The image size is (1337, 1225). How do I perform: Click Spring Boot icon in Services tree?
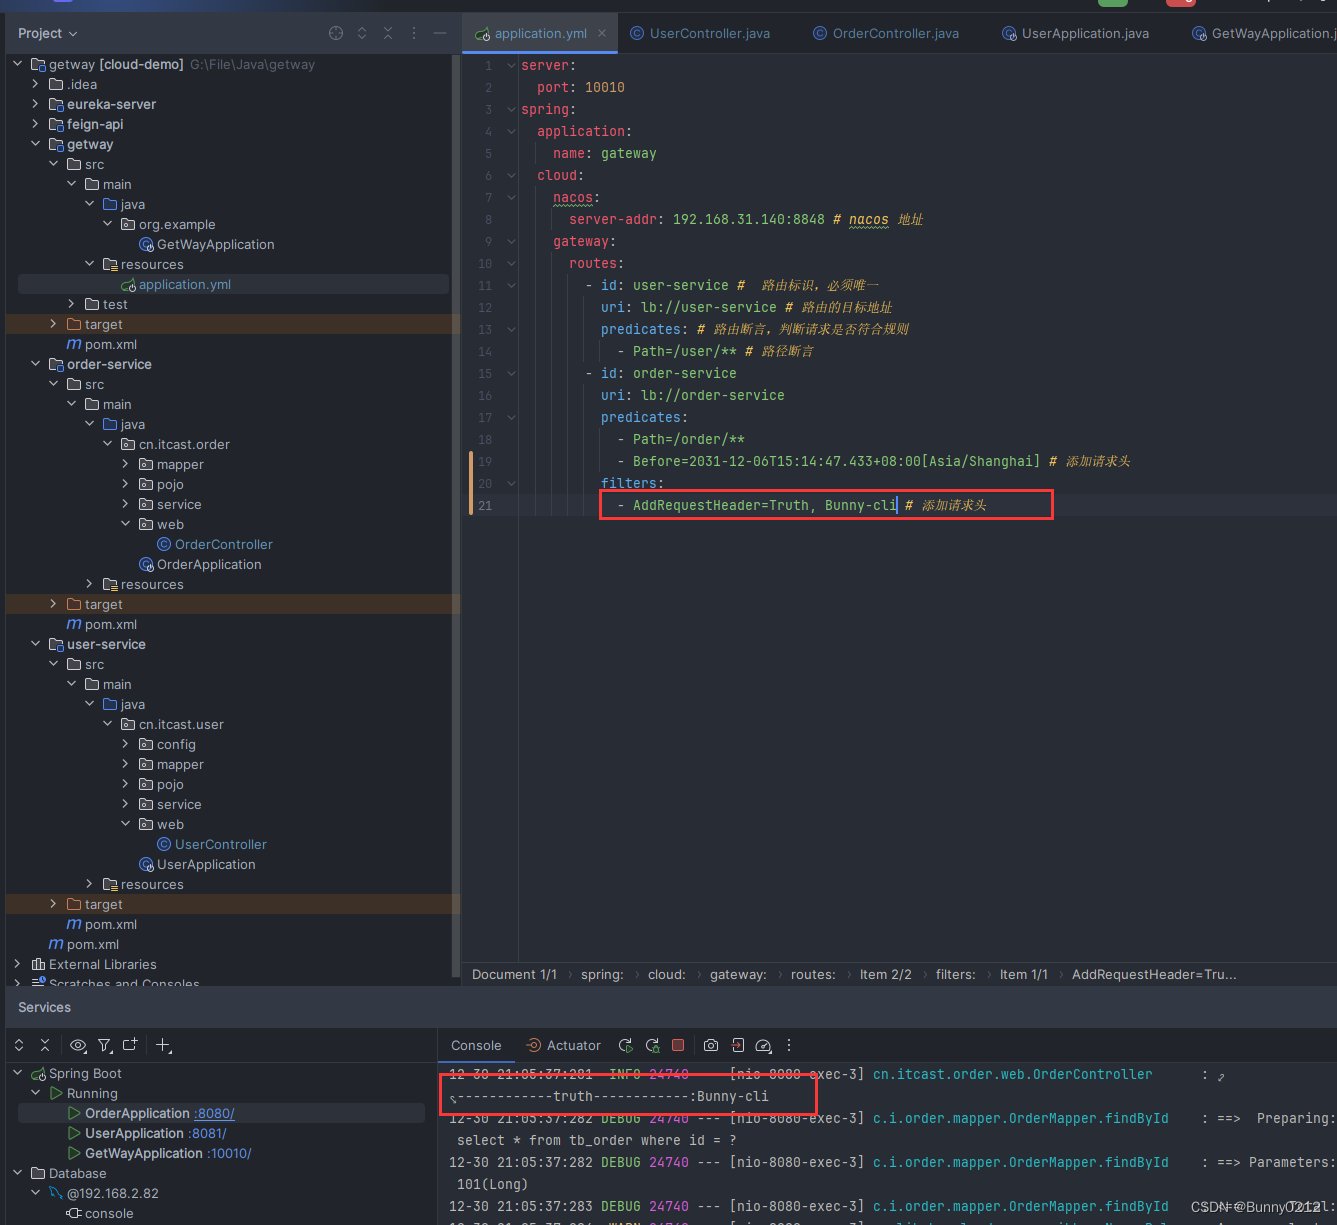[x=39, y=1073]
